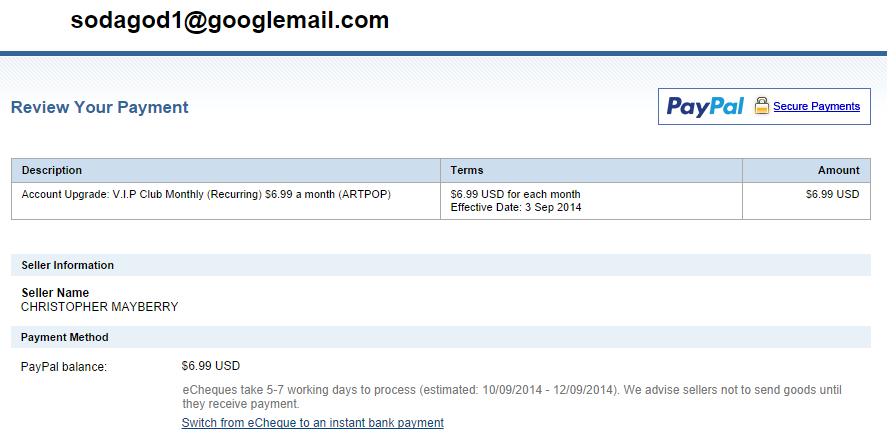Switch from eCheque to an instant bank payment

point(312,423)
